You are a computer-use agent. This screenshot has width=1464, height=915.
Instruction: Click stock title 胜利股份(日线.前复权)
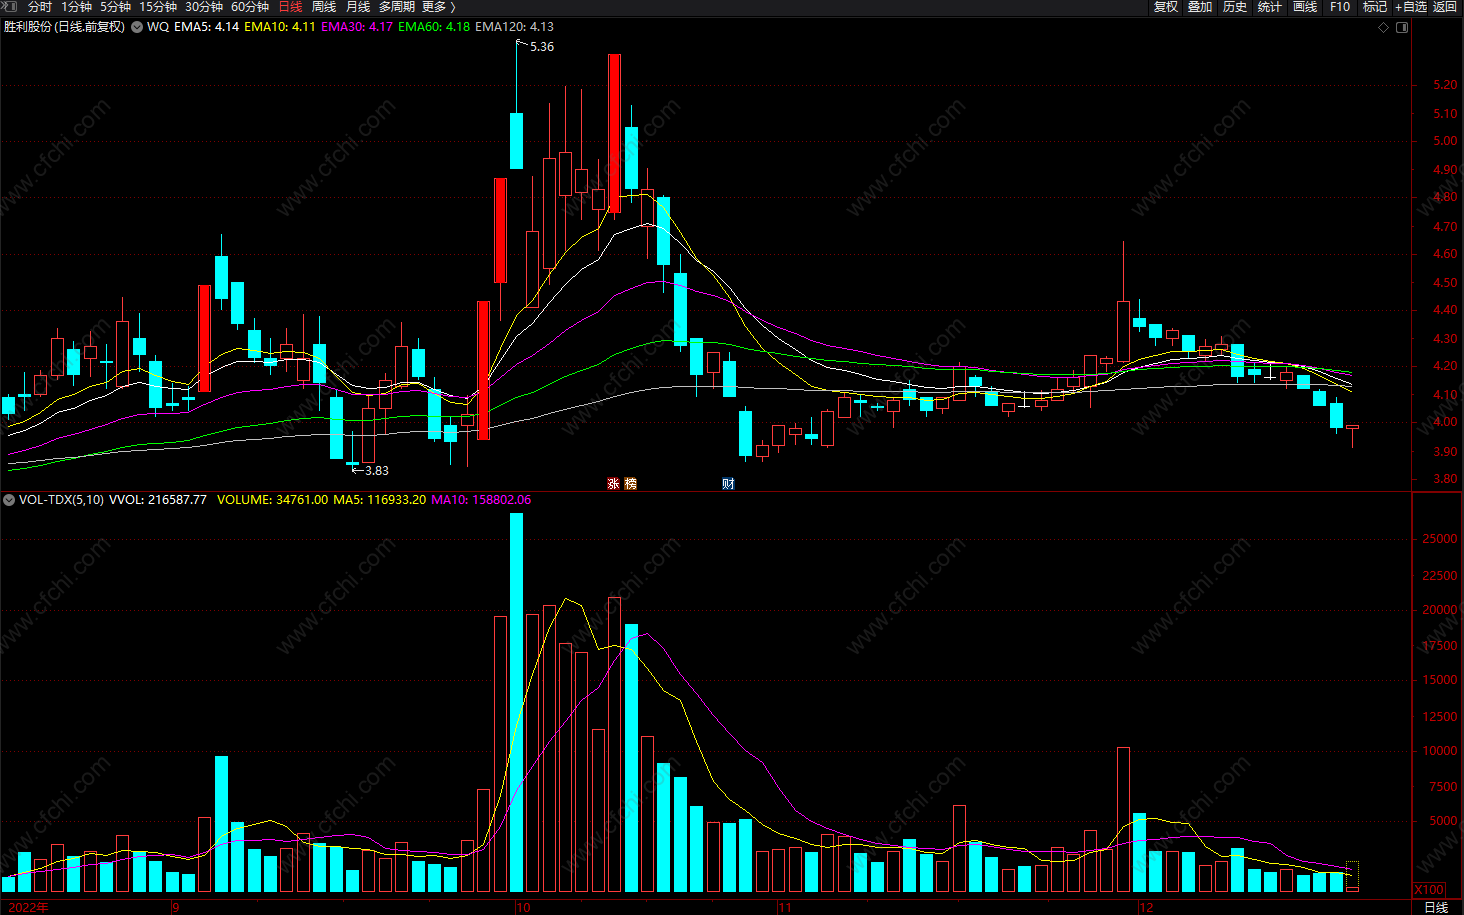(64, 27)
